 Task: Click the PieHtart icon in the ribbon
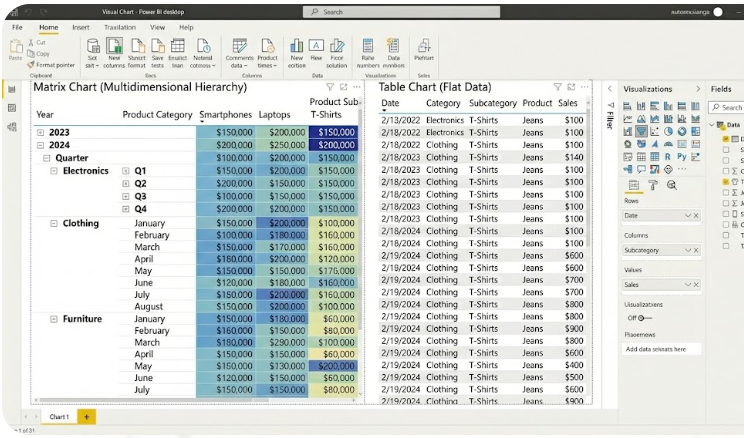[x=424, y=46]
